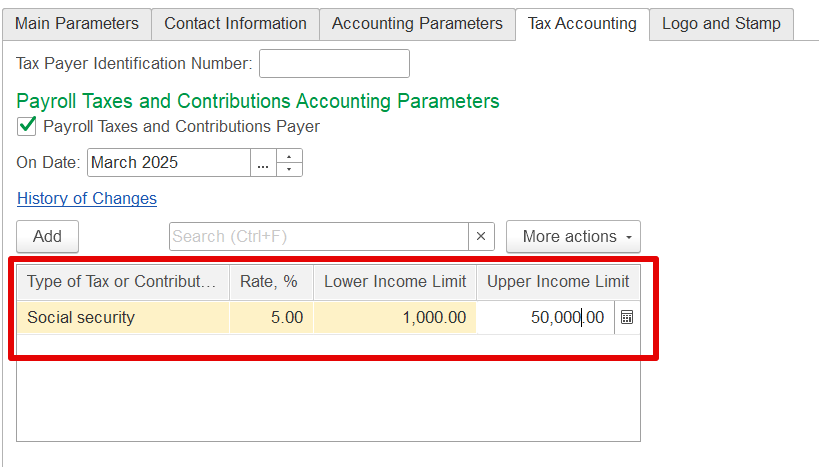Select the Logo and Stamp tab
Viewport: 819px width, 467px height.
(x=721, y=24)
